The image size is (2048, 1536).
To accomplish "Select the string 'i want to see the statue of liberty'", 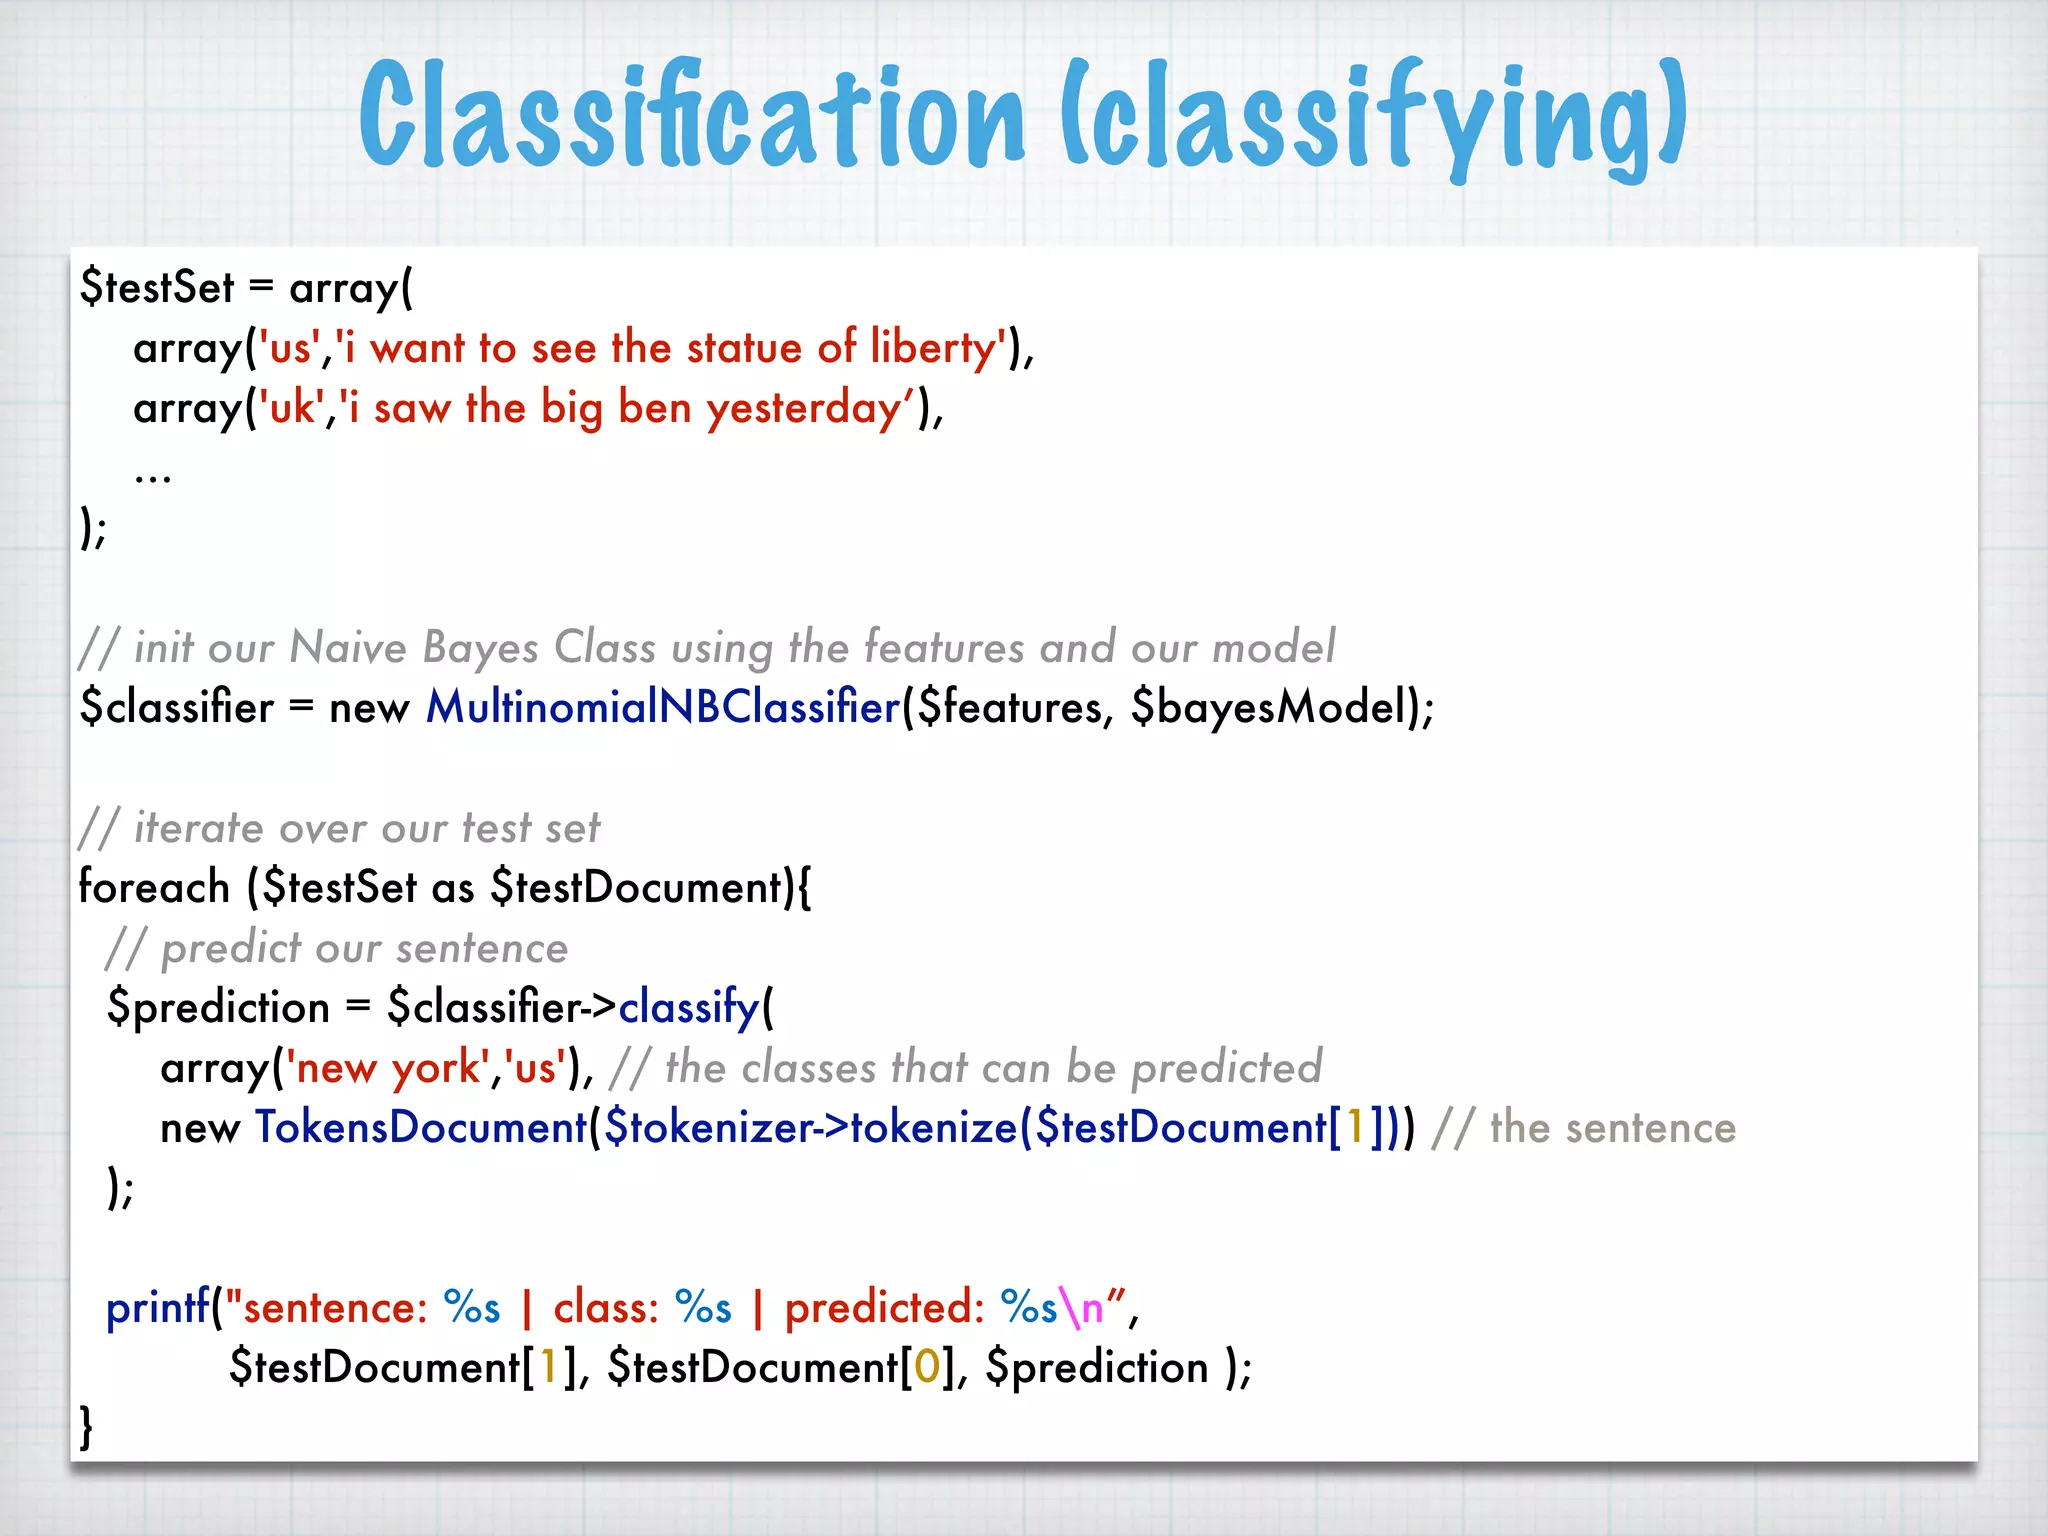I will click(x=671, y=348).
